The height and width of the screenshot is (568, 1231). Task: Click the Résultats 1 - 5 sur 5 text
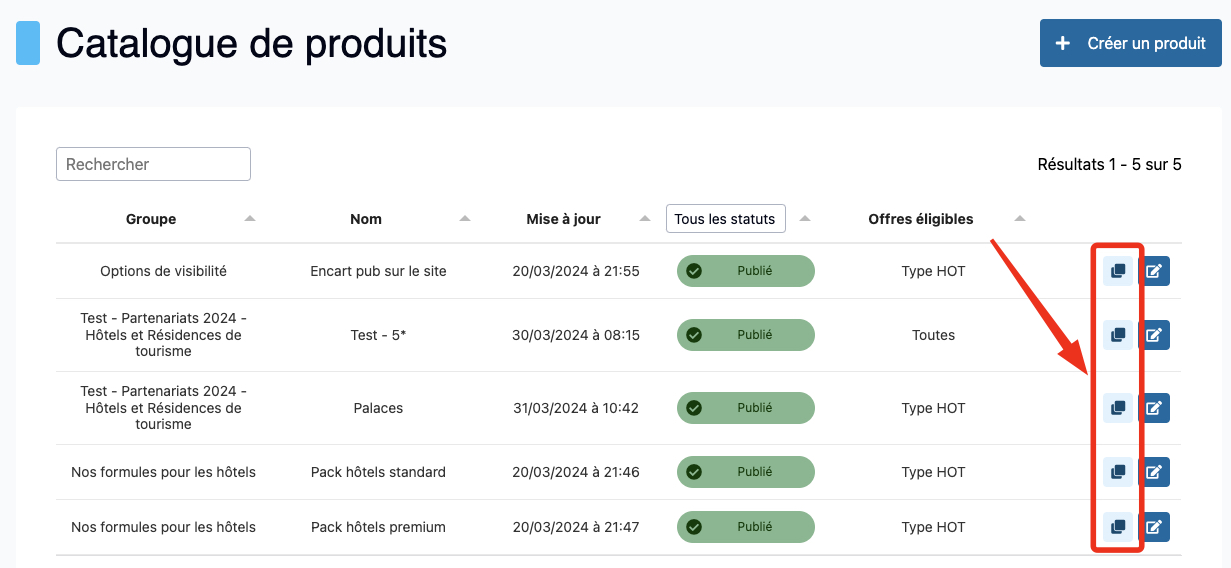coord(1110,164)
